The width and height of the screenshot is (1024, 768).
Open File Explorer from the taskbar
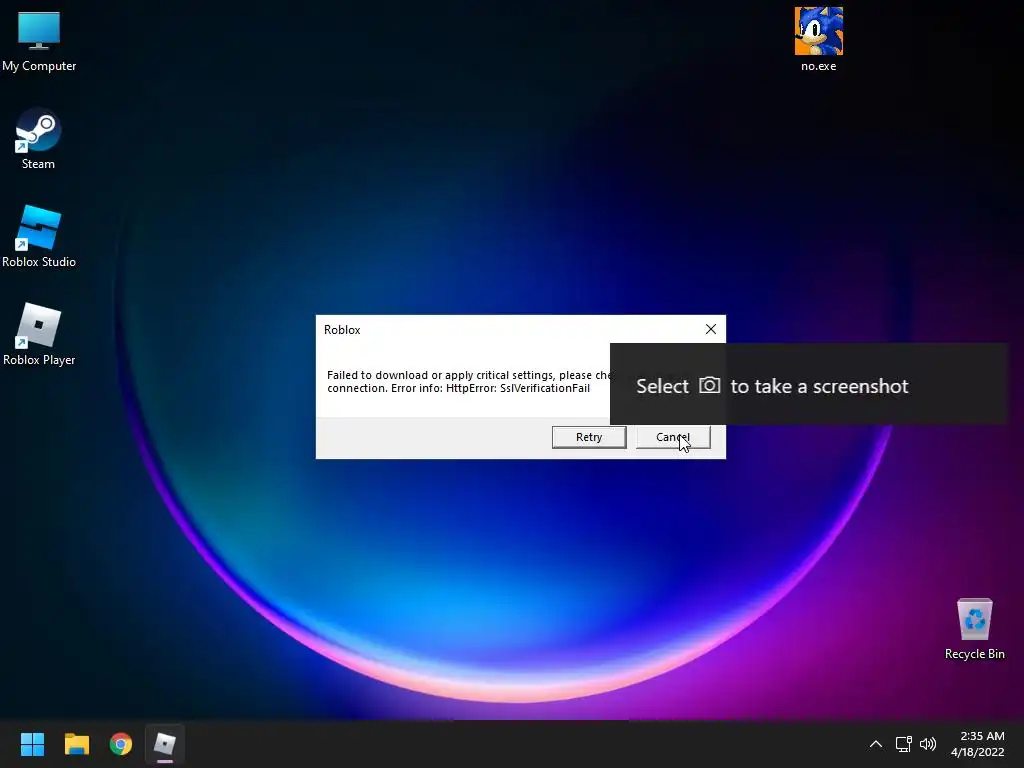tap(76, 744)
